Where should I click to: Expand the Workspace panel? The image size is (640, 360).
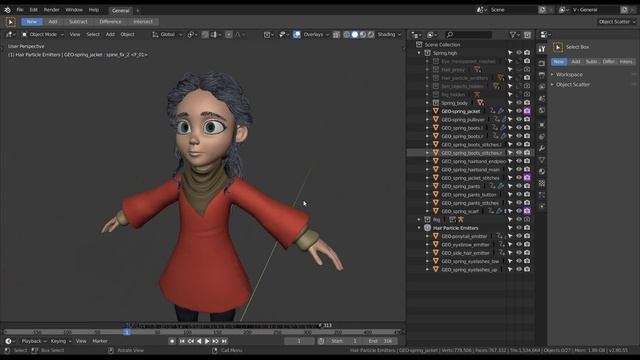coord(569,75)
